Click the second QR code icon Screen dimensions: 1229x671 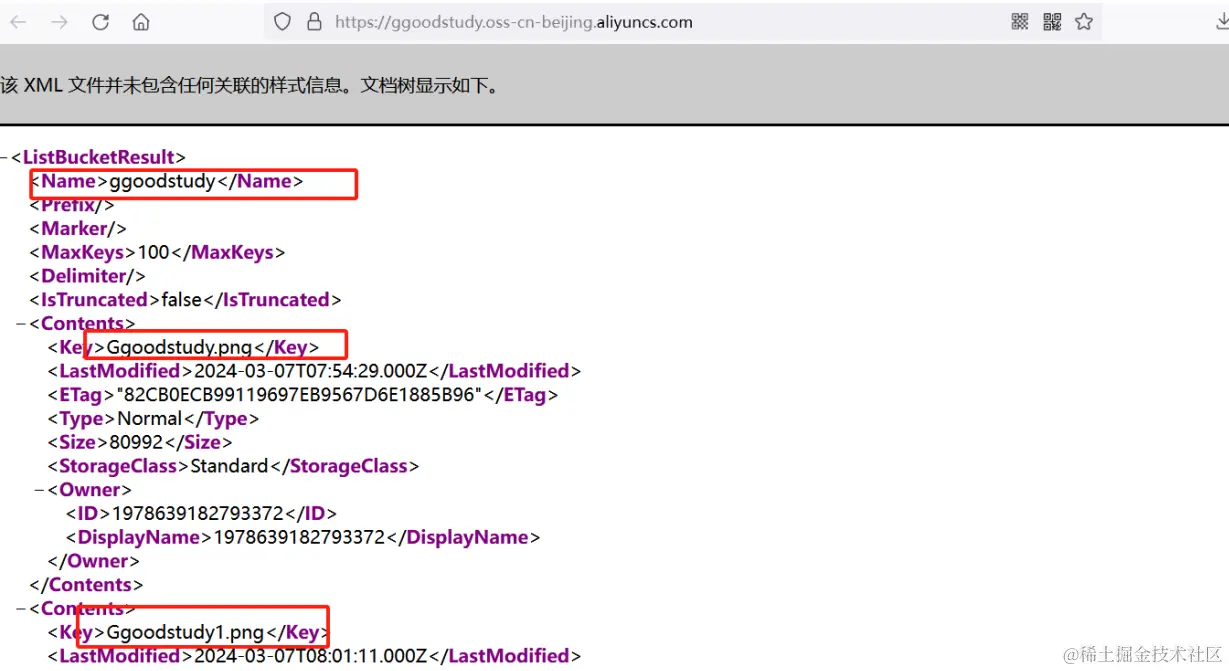pos(1052,22)
